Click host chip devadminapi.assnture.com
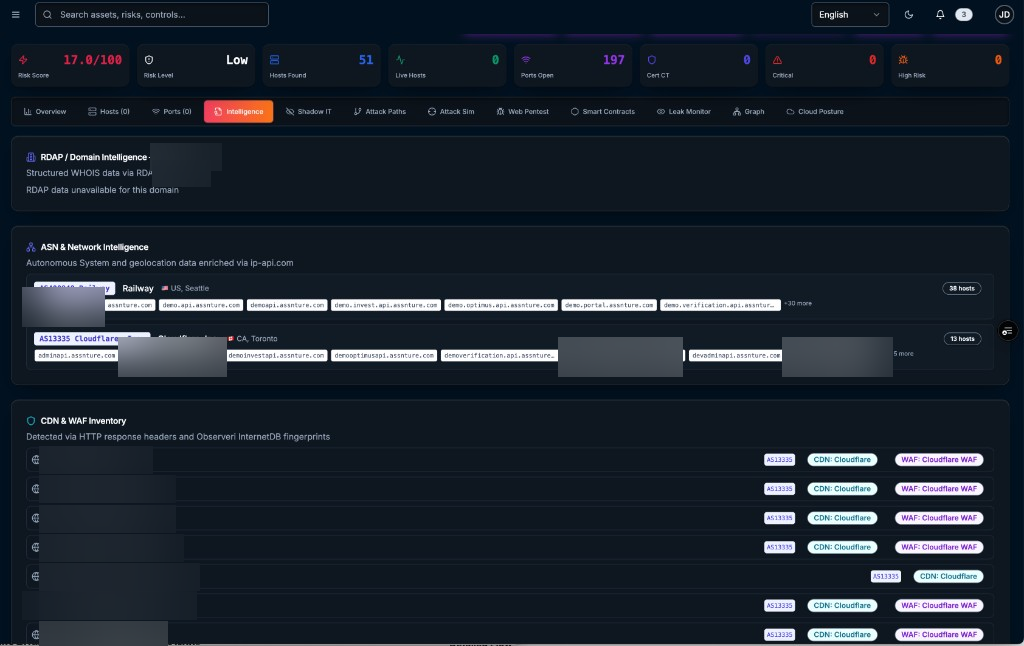 click(x=736, y=355)
